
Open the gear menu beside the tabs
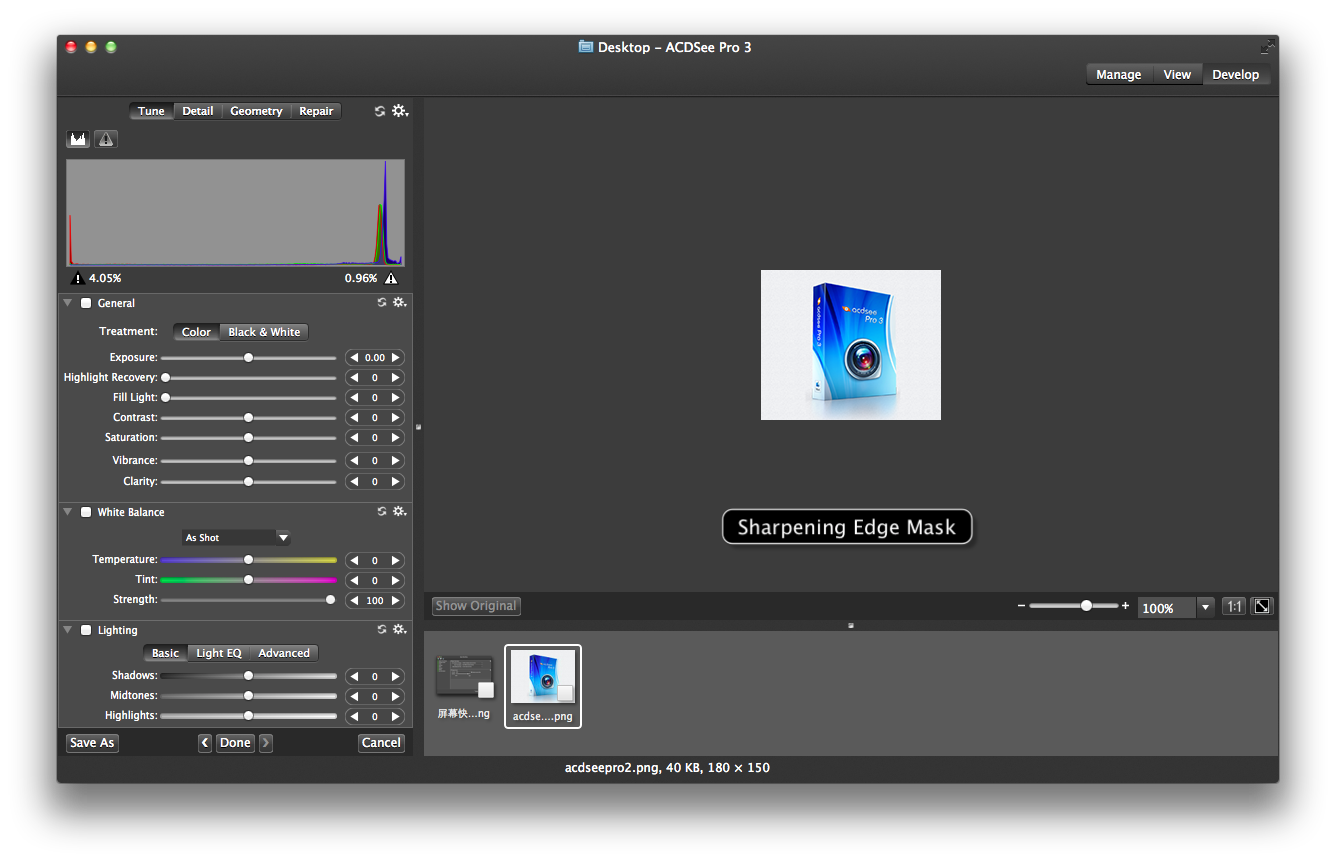[400, 111]
